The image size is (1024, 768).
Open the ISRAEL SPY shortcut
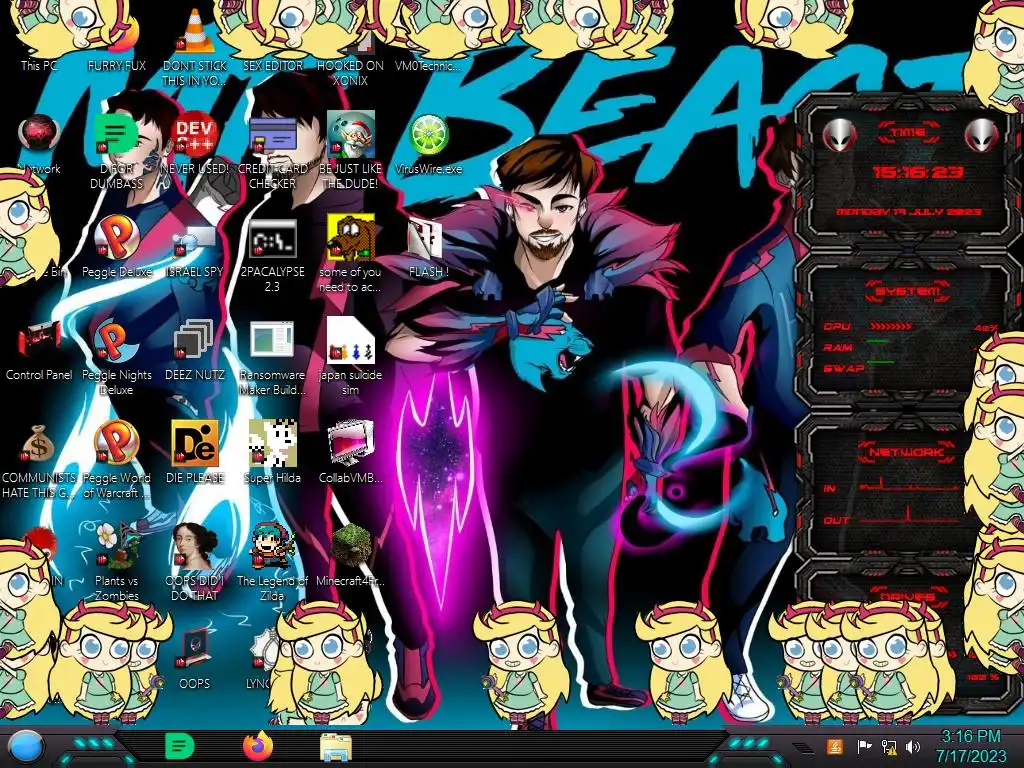coord(195,240)
